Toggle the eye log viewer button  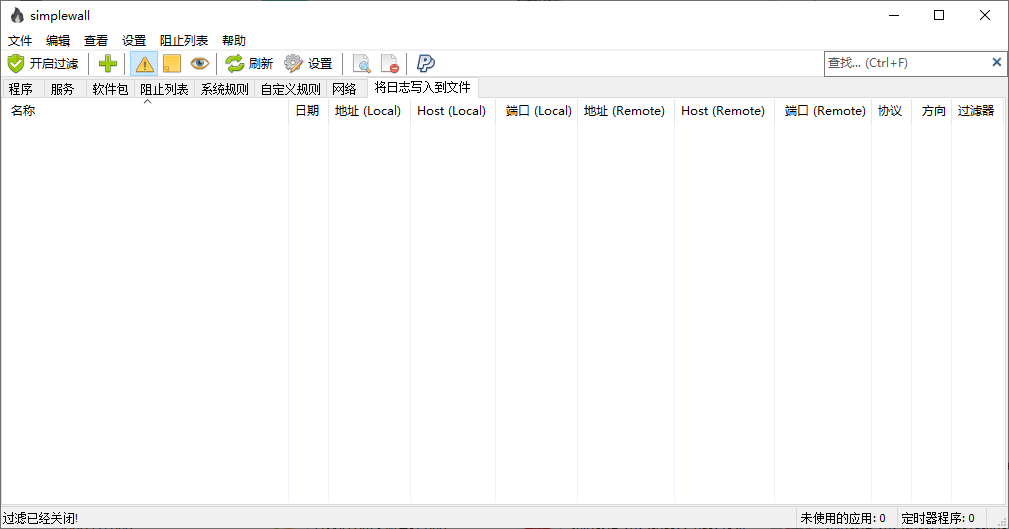click(200, 64)
